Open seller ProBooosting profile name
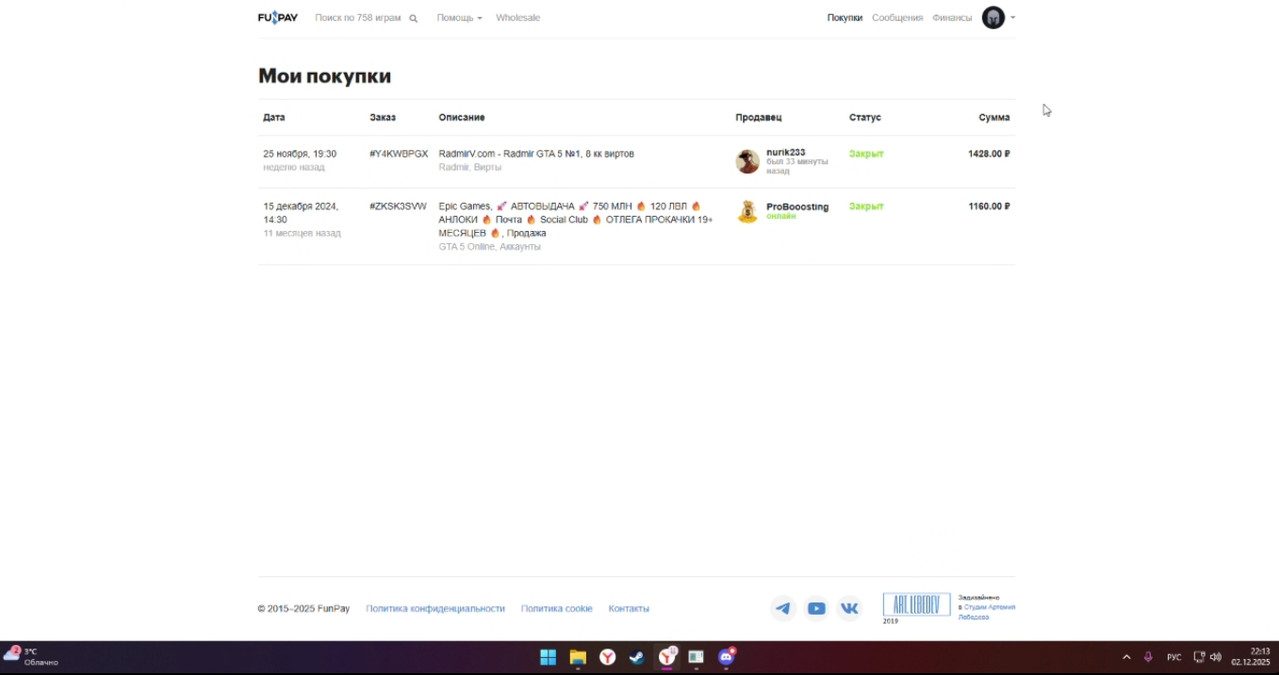The height and width of the screenshot is (675, 1279). pos(797,206)
